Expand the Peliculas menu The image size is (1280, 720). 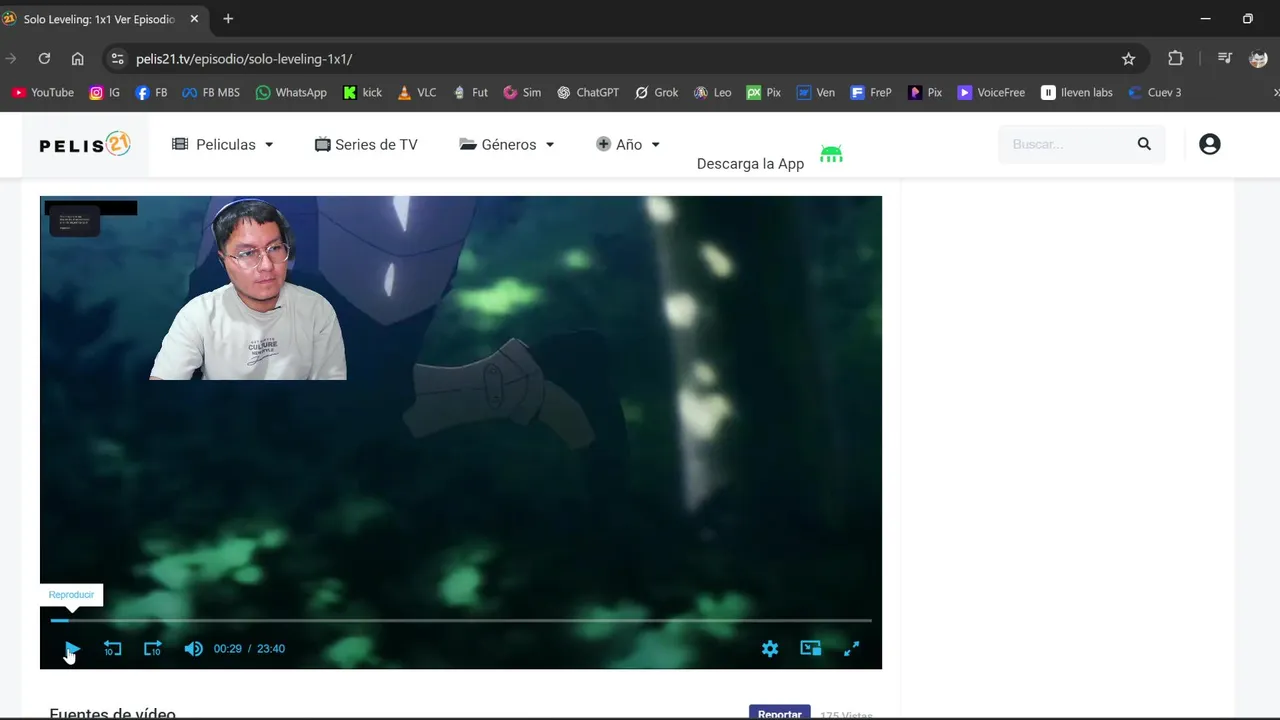(223, 144)
